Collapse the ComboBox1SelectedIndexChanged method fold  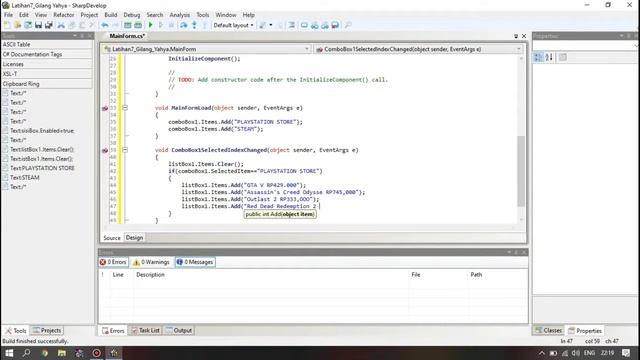point(125,150)
